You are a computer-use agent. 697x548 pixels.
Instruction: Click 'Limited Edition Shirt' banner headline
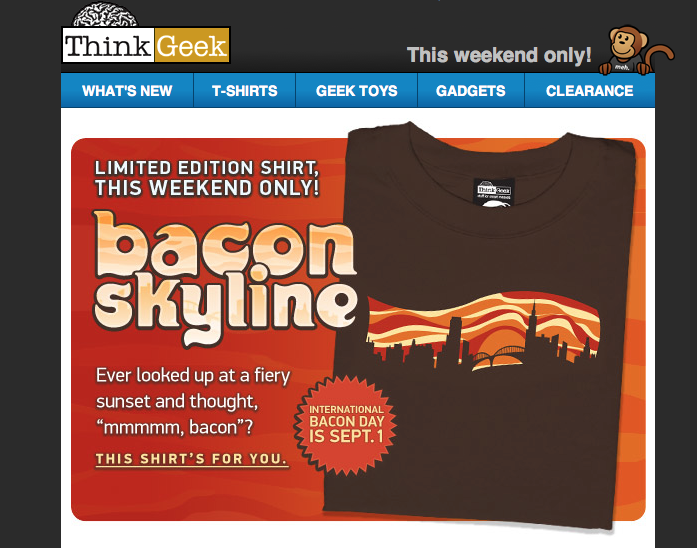pos(207,178)
